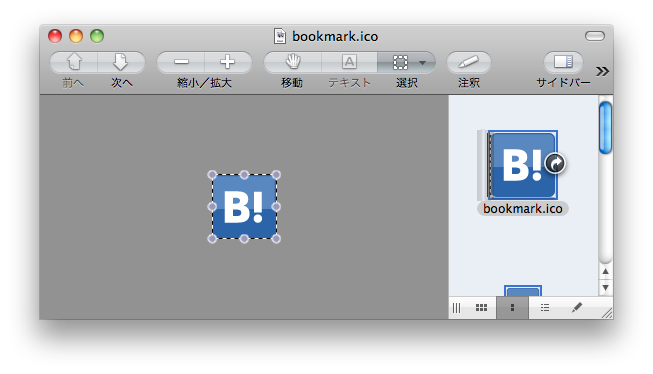Close the window with red button

pos(55,36)
